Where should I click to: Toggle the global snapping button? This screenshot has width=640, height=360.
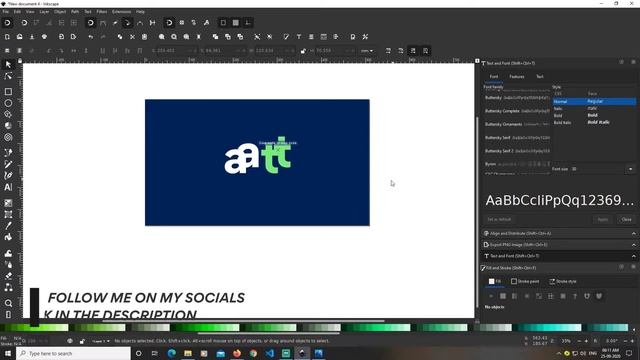point(7,23)
